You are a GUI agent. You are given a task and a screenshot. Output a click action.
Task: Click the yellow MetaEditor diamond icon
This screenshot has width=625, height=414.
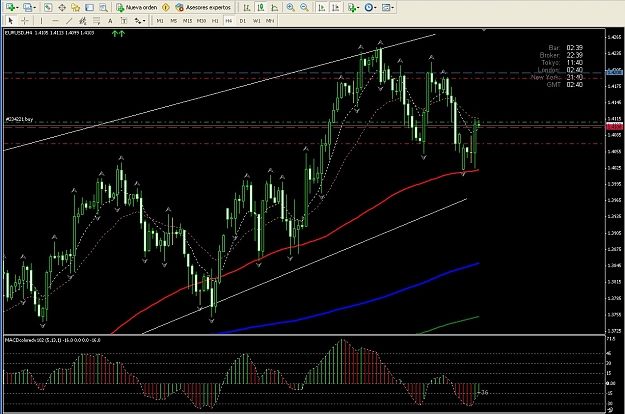point(166,7)
